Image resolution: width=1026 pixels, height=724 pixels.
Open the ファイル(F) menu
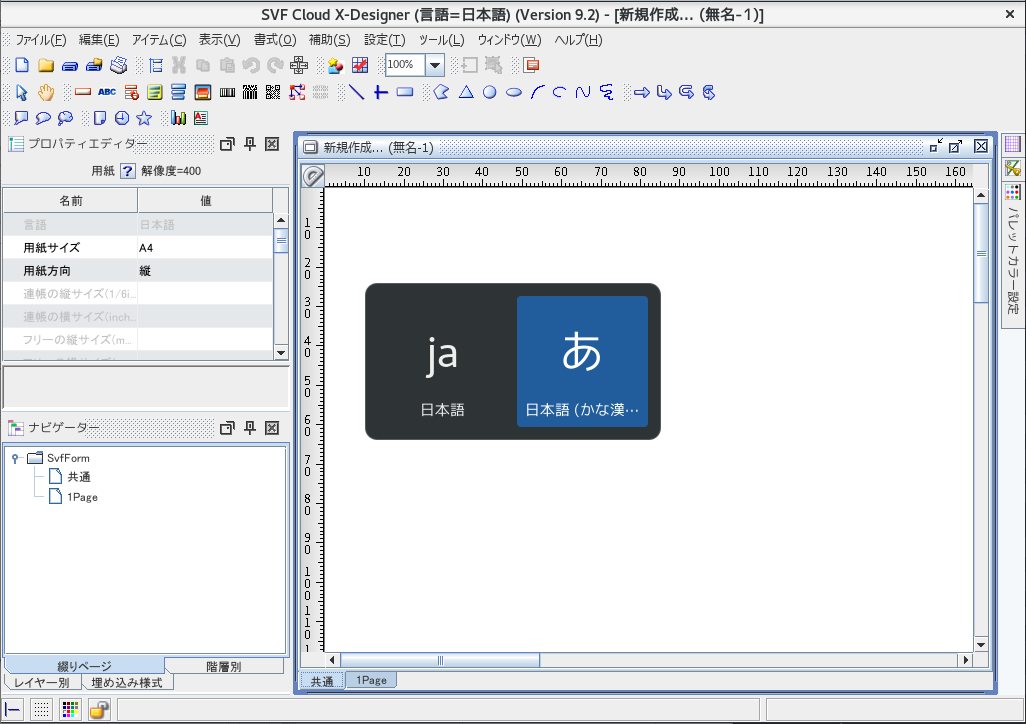tap(41, 40)
